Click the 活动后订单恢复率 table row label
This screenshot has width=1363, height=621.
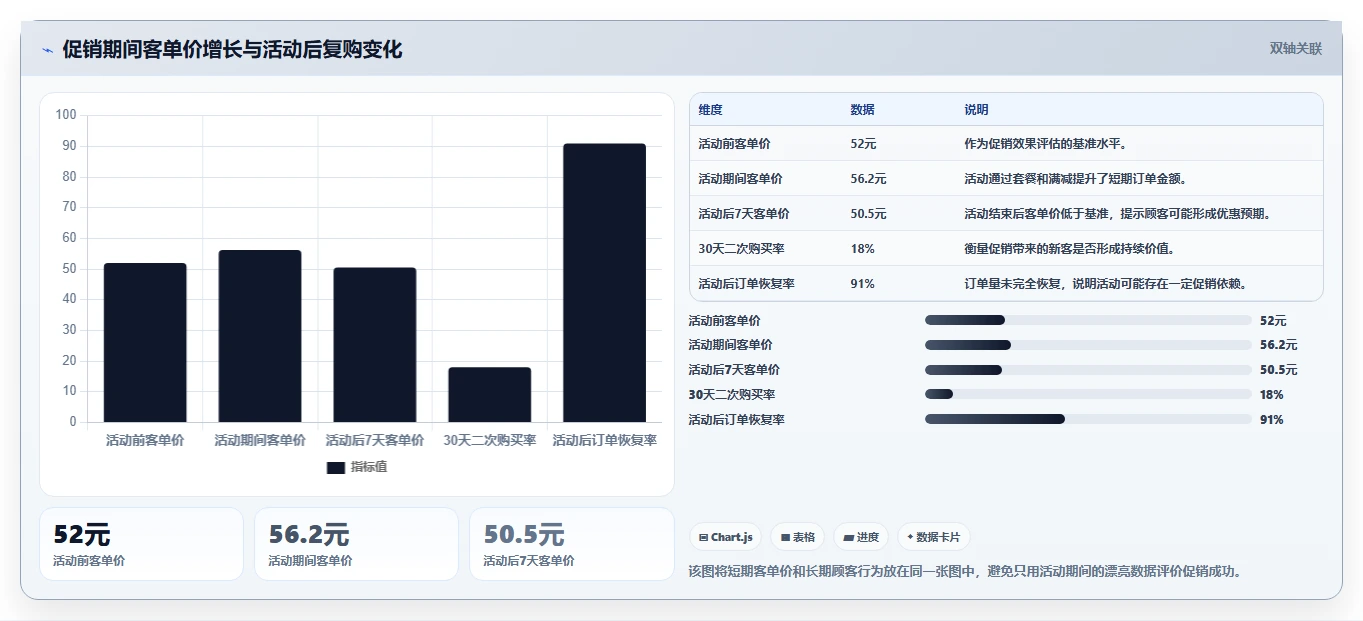(746, 284)
